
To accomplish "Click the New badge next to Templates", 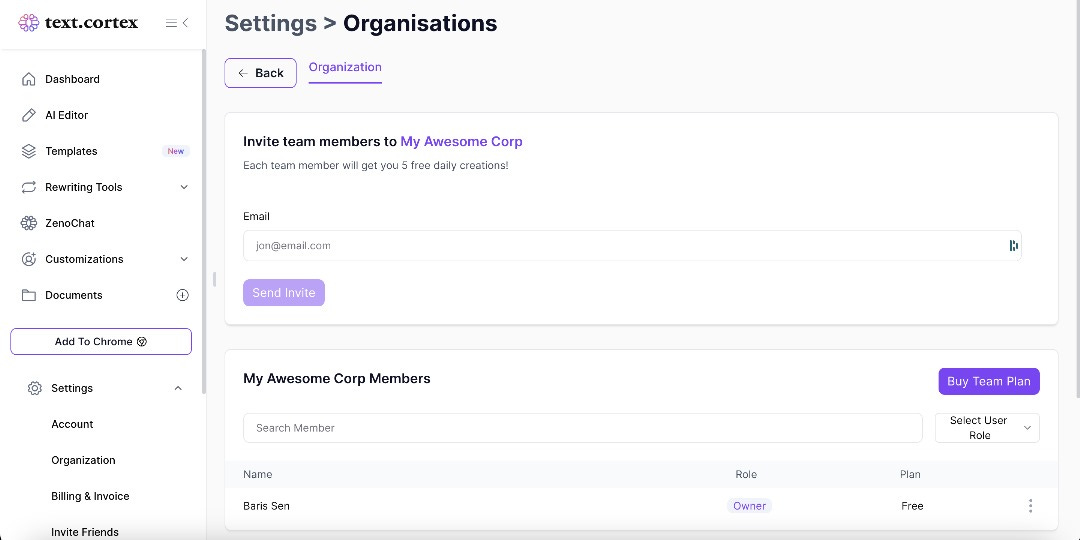I will (176, 152).
